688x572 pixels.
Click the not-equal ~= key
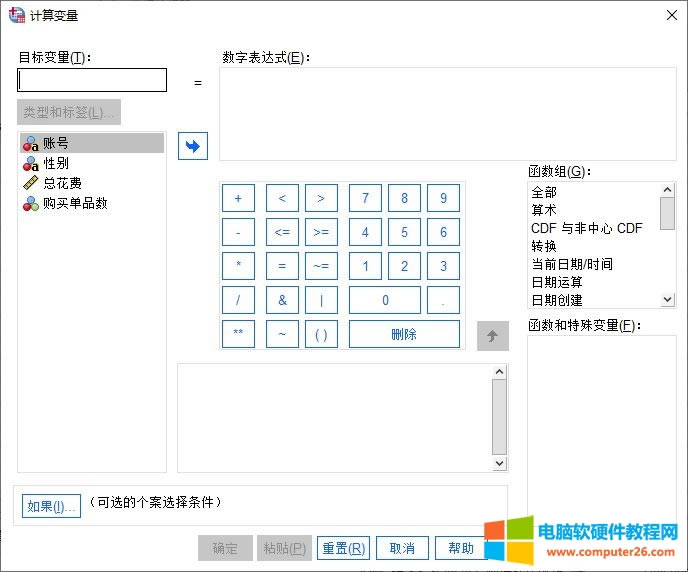coord(321,266)
